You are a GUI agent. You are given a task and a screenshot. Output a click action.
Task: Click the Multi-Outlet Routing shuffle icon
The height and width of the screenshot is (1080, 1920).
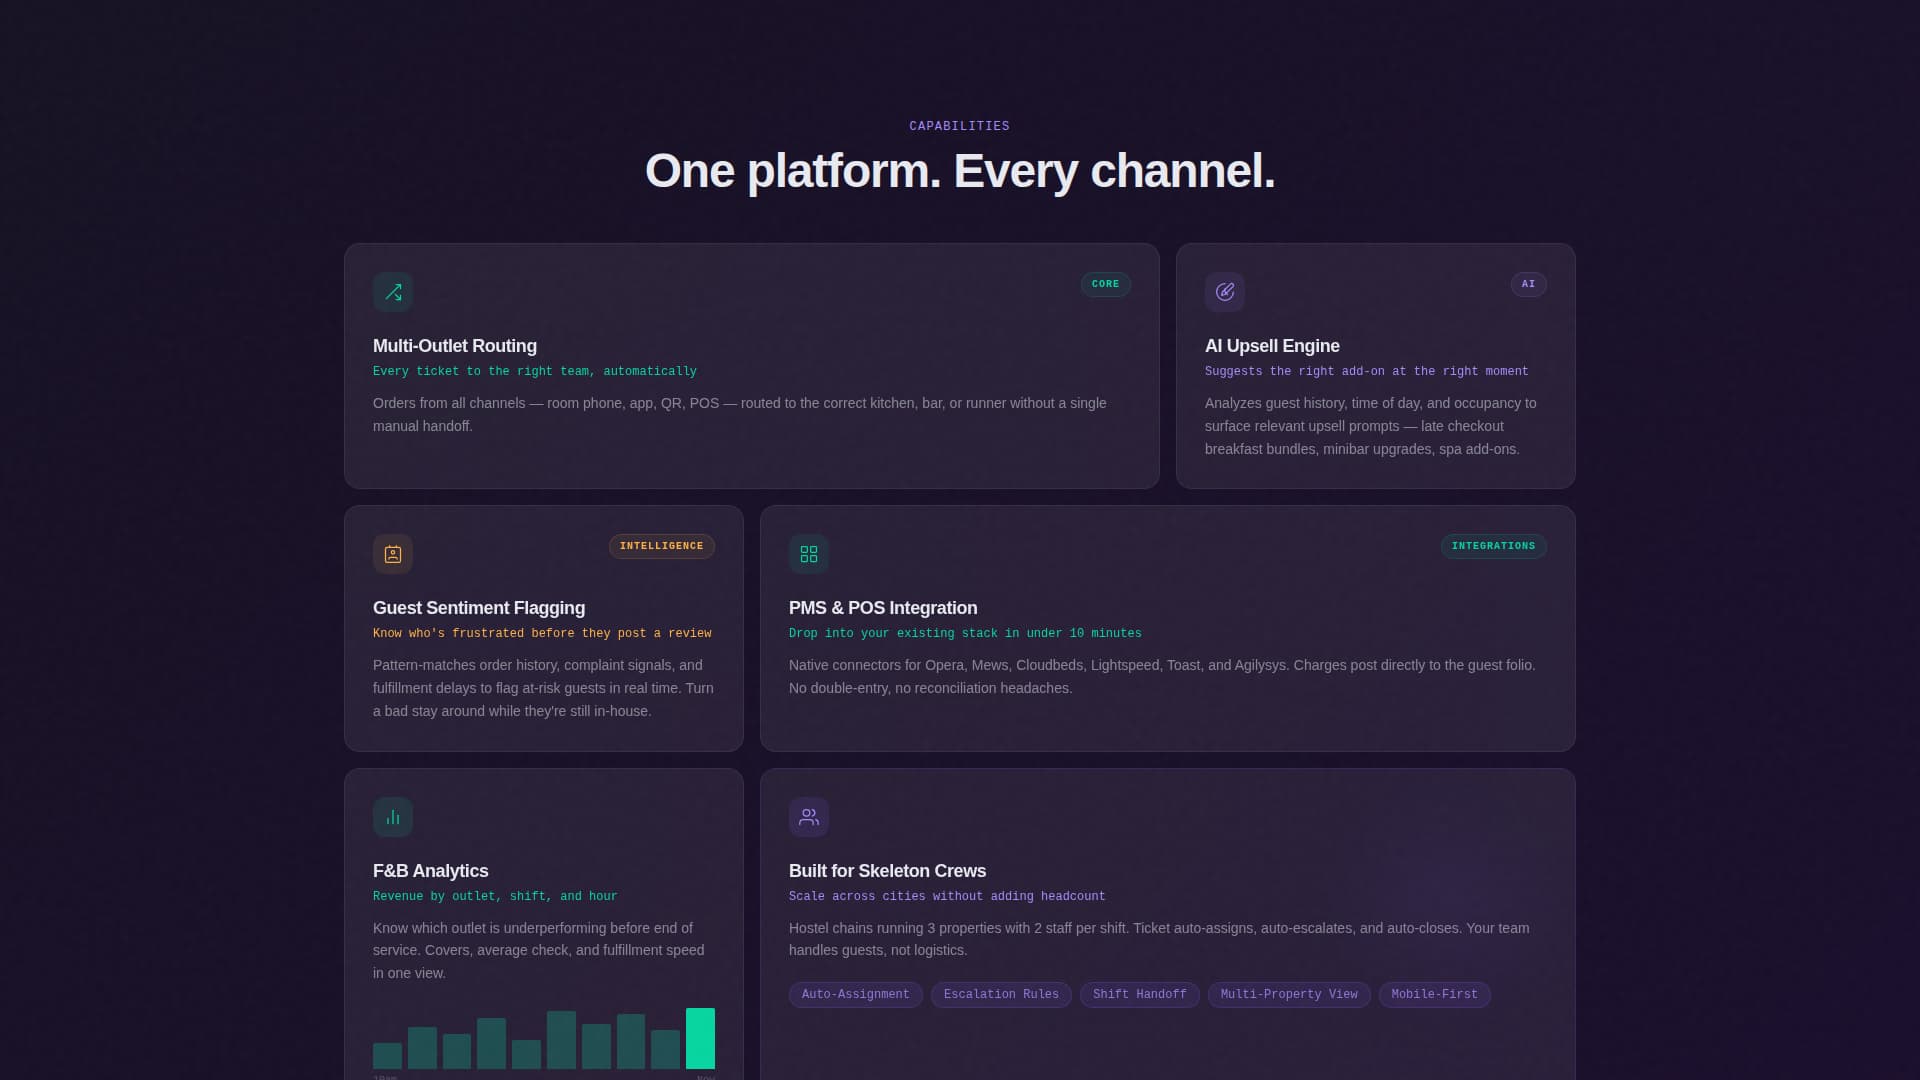tap(393, 292)
